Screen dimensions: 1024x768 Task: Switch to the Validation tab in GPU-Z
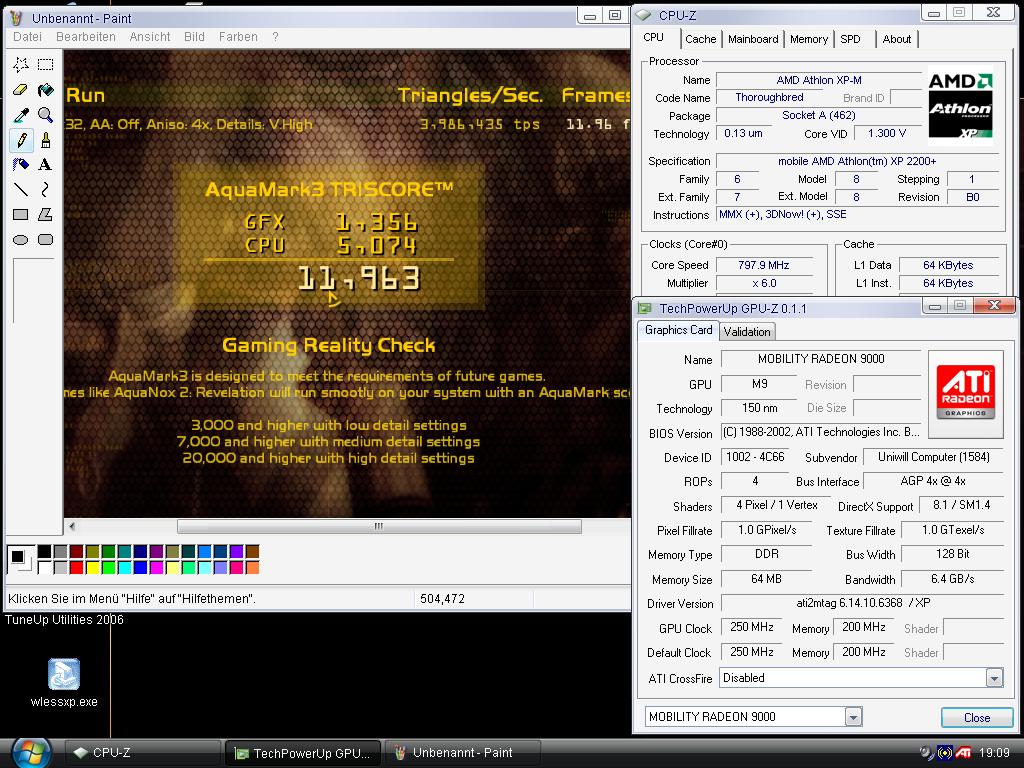tap(747, 332)
